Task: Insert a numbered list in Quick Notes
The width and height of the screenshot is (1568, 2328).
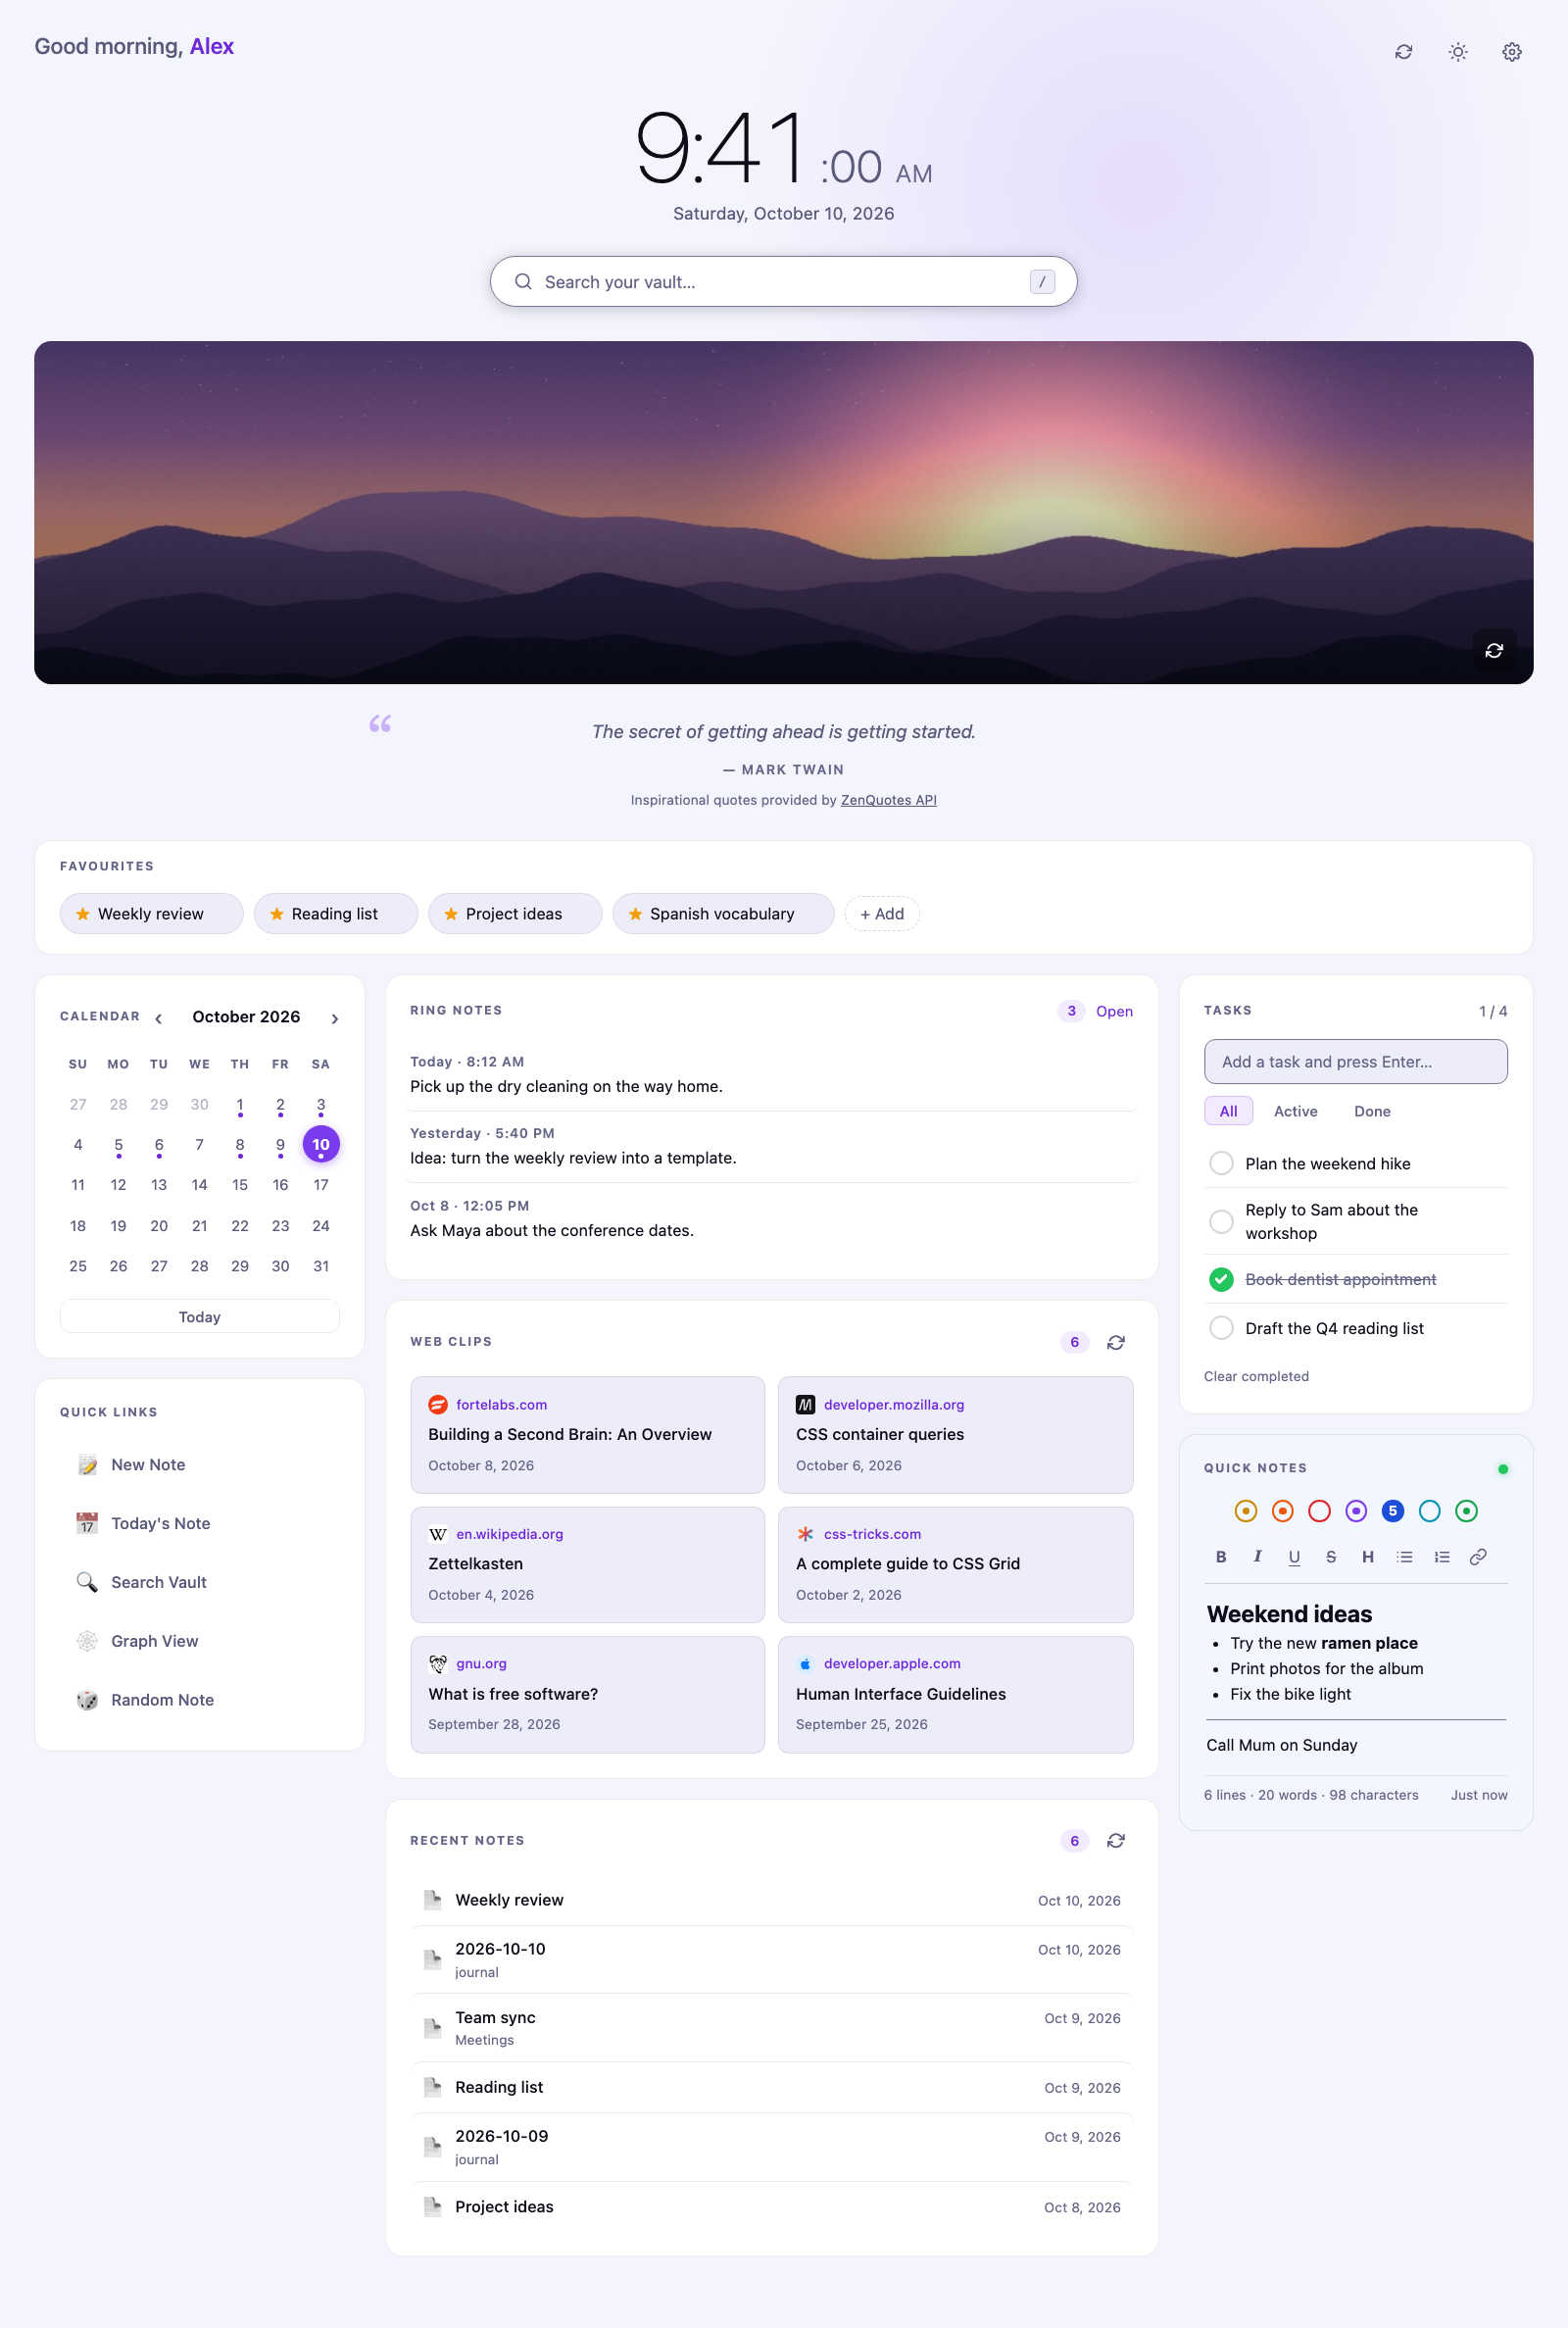Action: tap(1442, 1556)
